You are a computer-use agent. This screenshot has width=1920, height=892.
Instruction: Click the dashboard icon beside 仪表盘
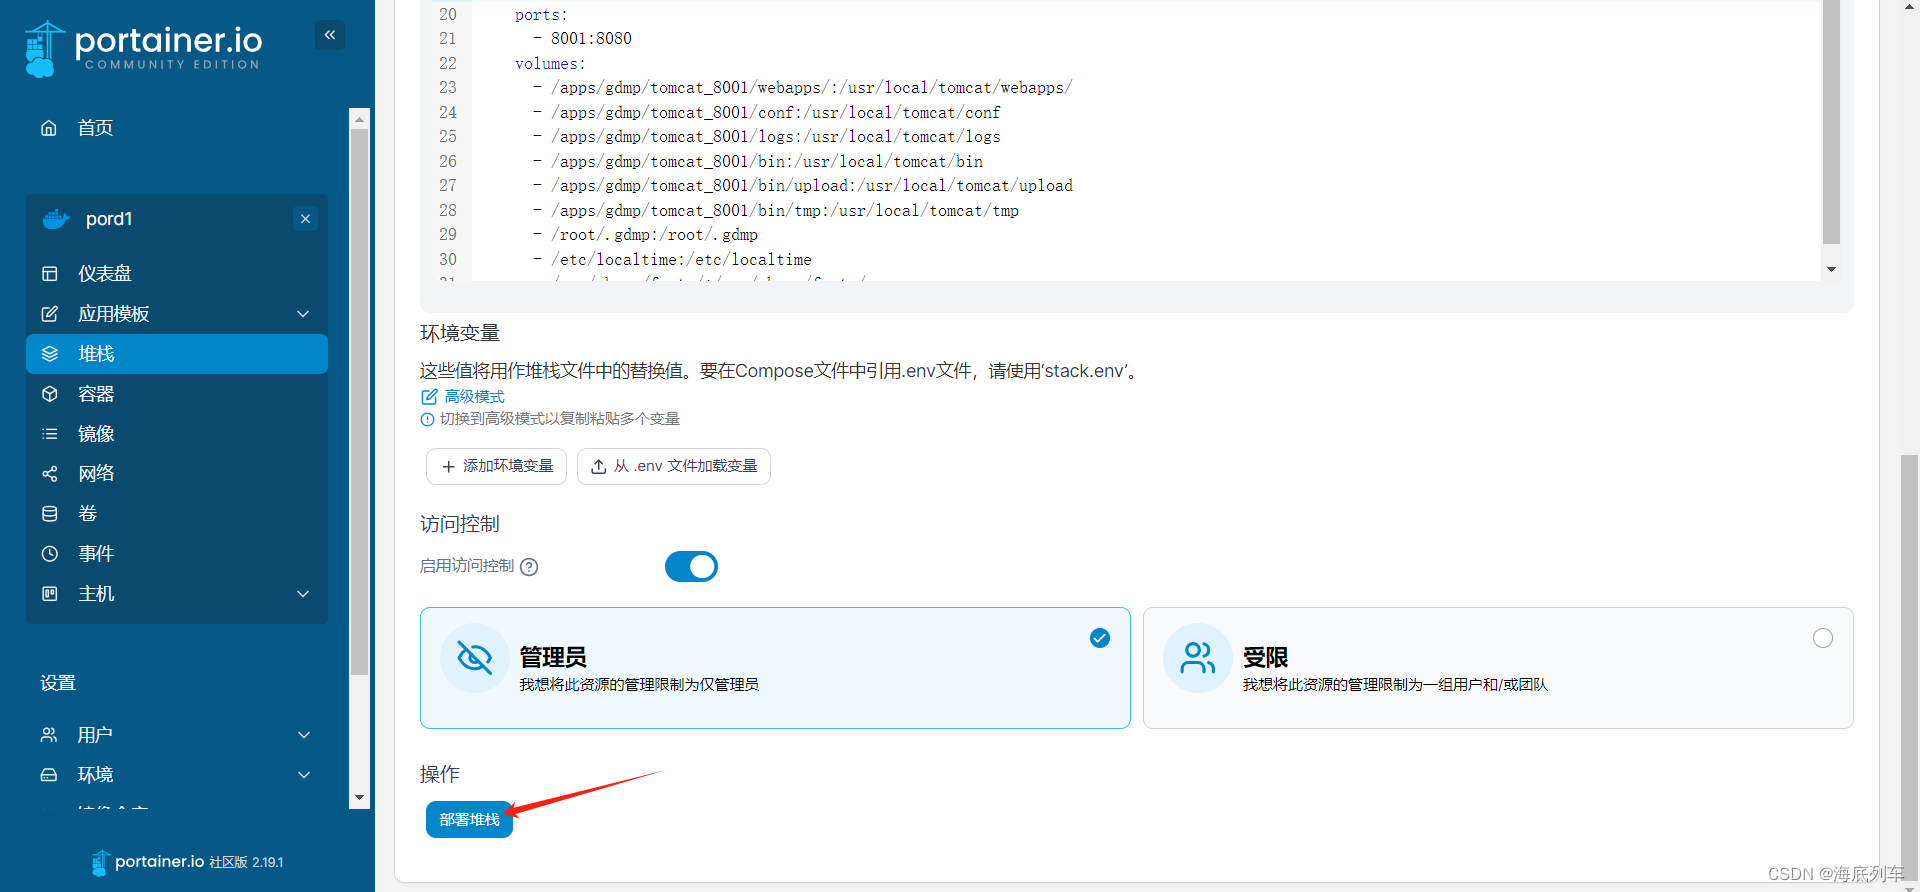click(50, 274)
